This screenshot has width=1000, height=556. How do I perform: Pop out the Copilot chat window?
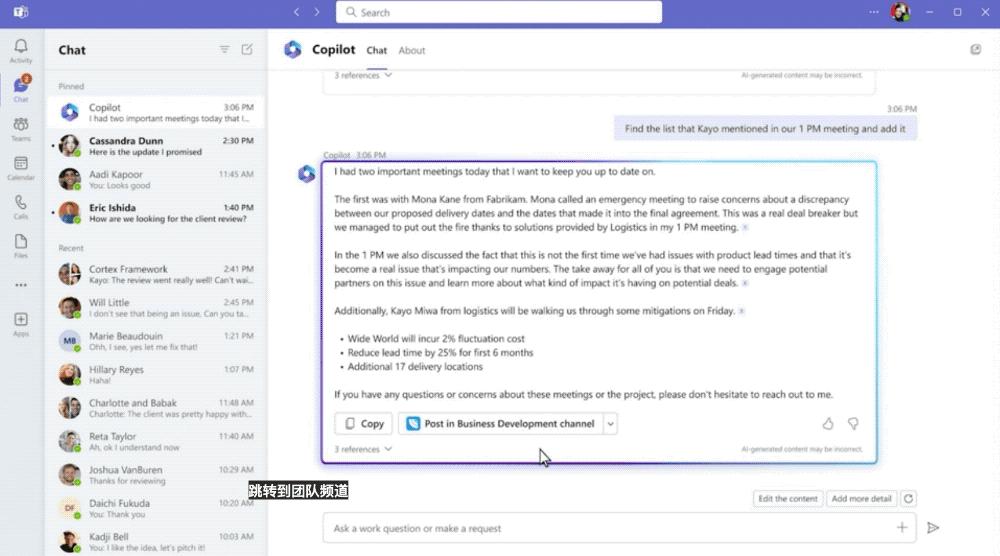pyautogui.click(x=976, y=50)
